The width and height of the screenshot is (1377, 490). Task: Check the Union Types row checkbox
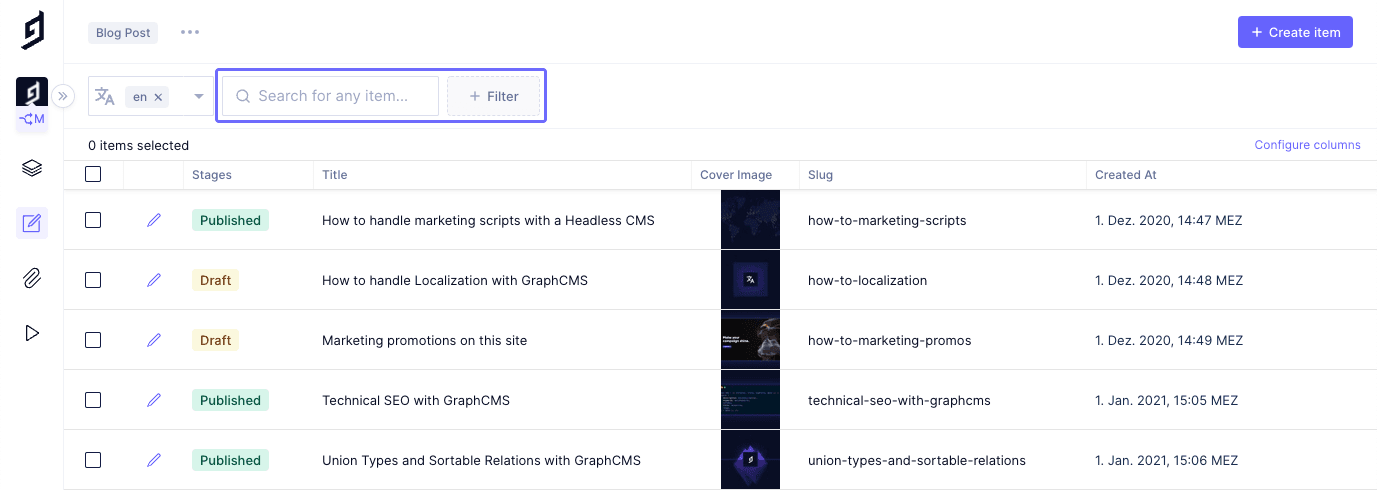(x=93, y=460)
